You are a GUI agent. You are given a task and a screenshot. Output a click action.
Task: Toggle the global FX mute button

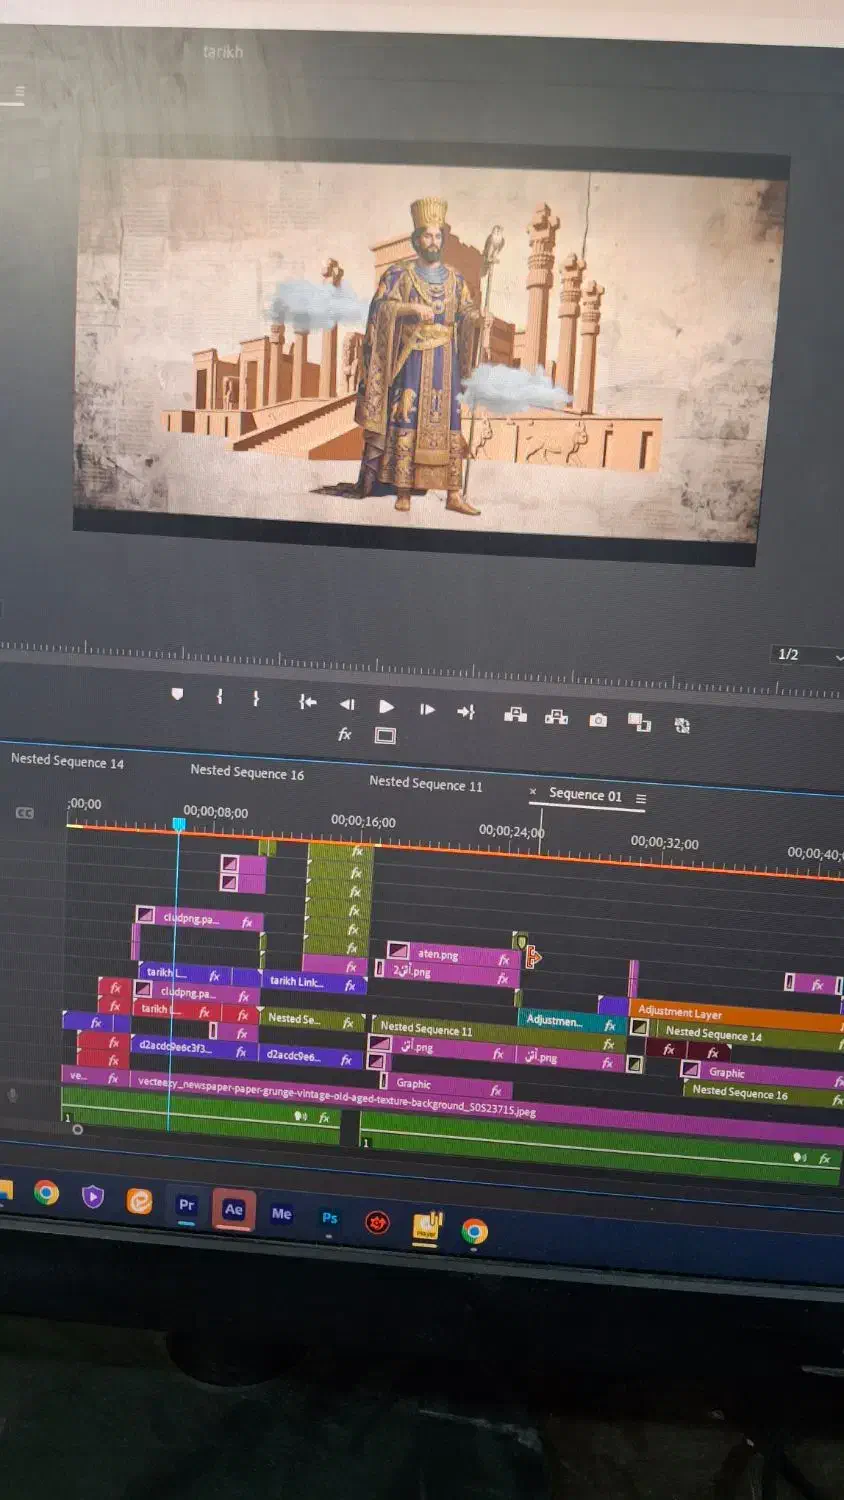coord(345,734)
